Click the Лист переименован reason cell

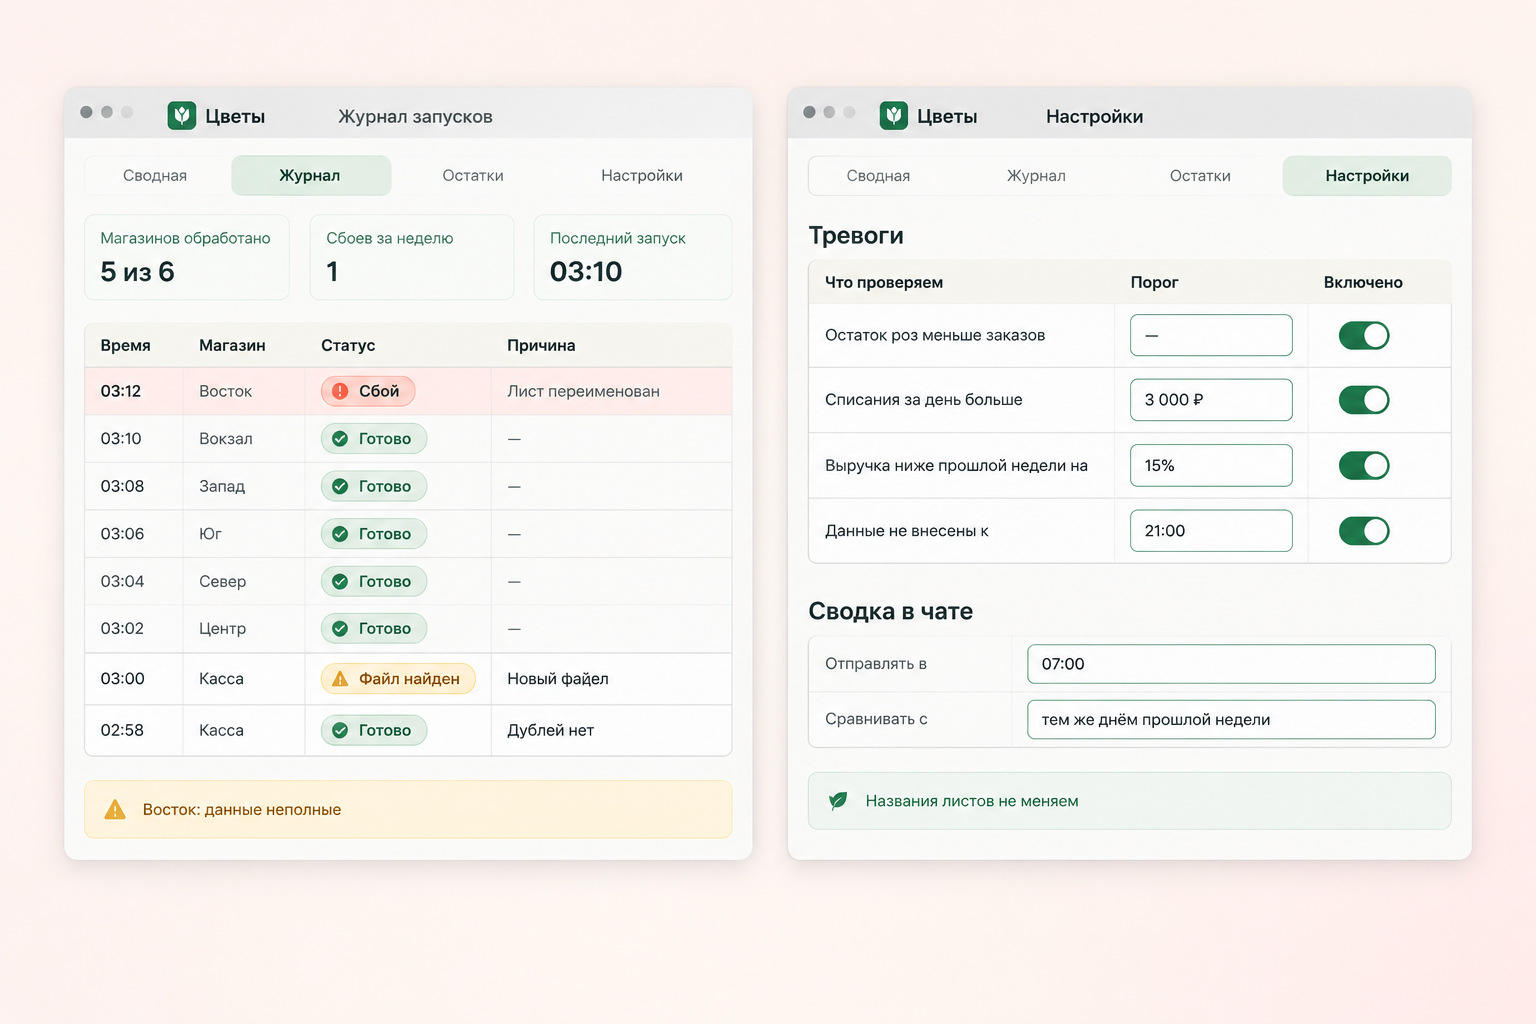(x=611, y=391)
